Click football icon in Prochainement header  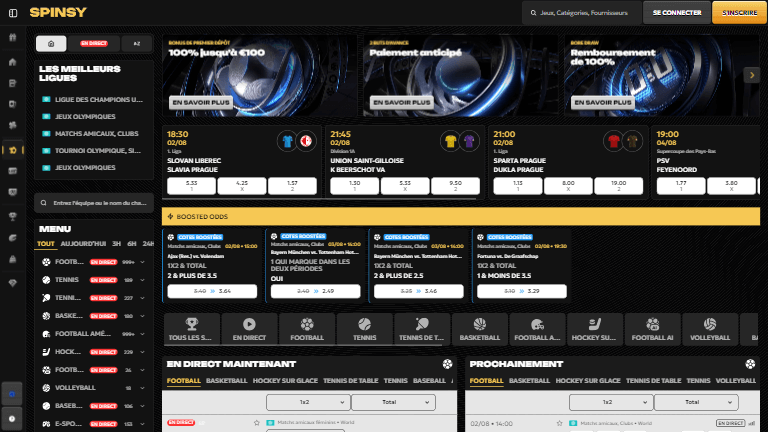750,364
